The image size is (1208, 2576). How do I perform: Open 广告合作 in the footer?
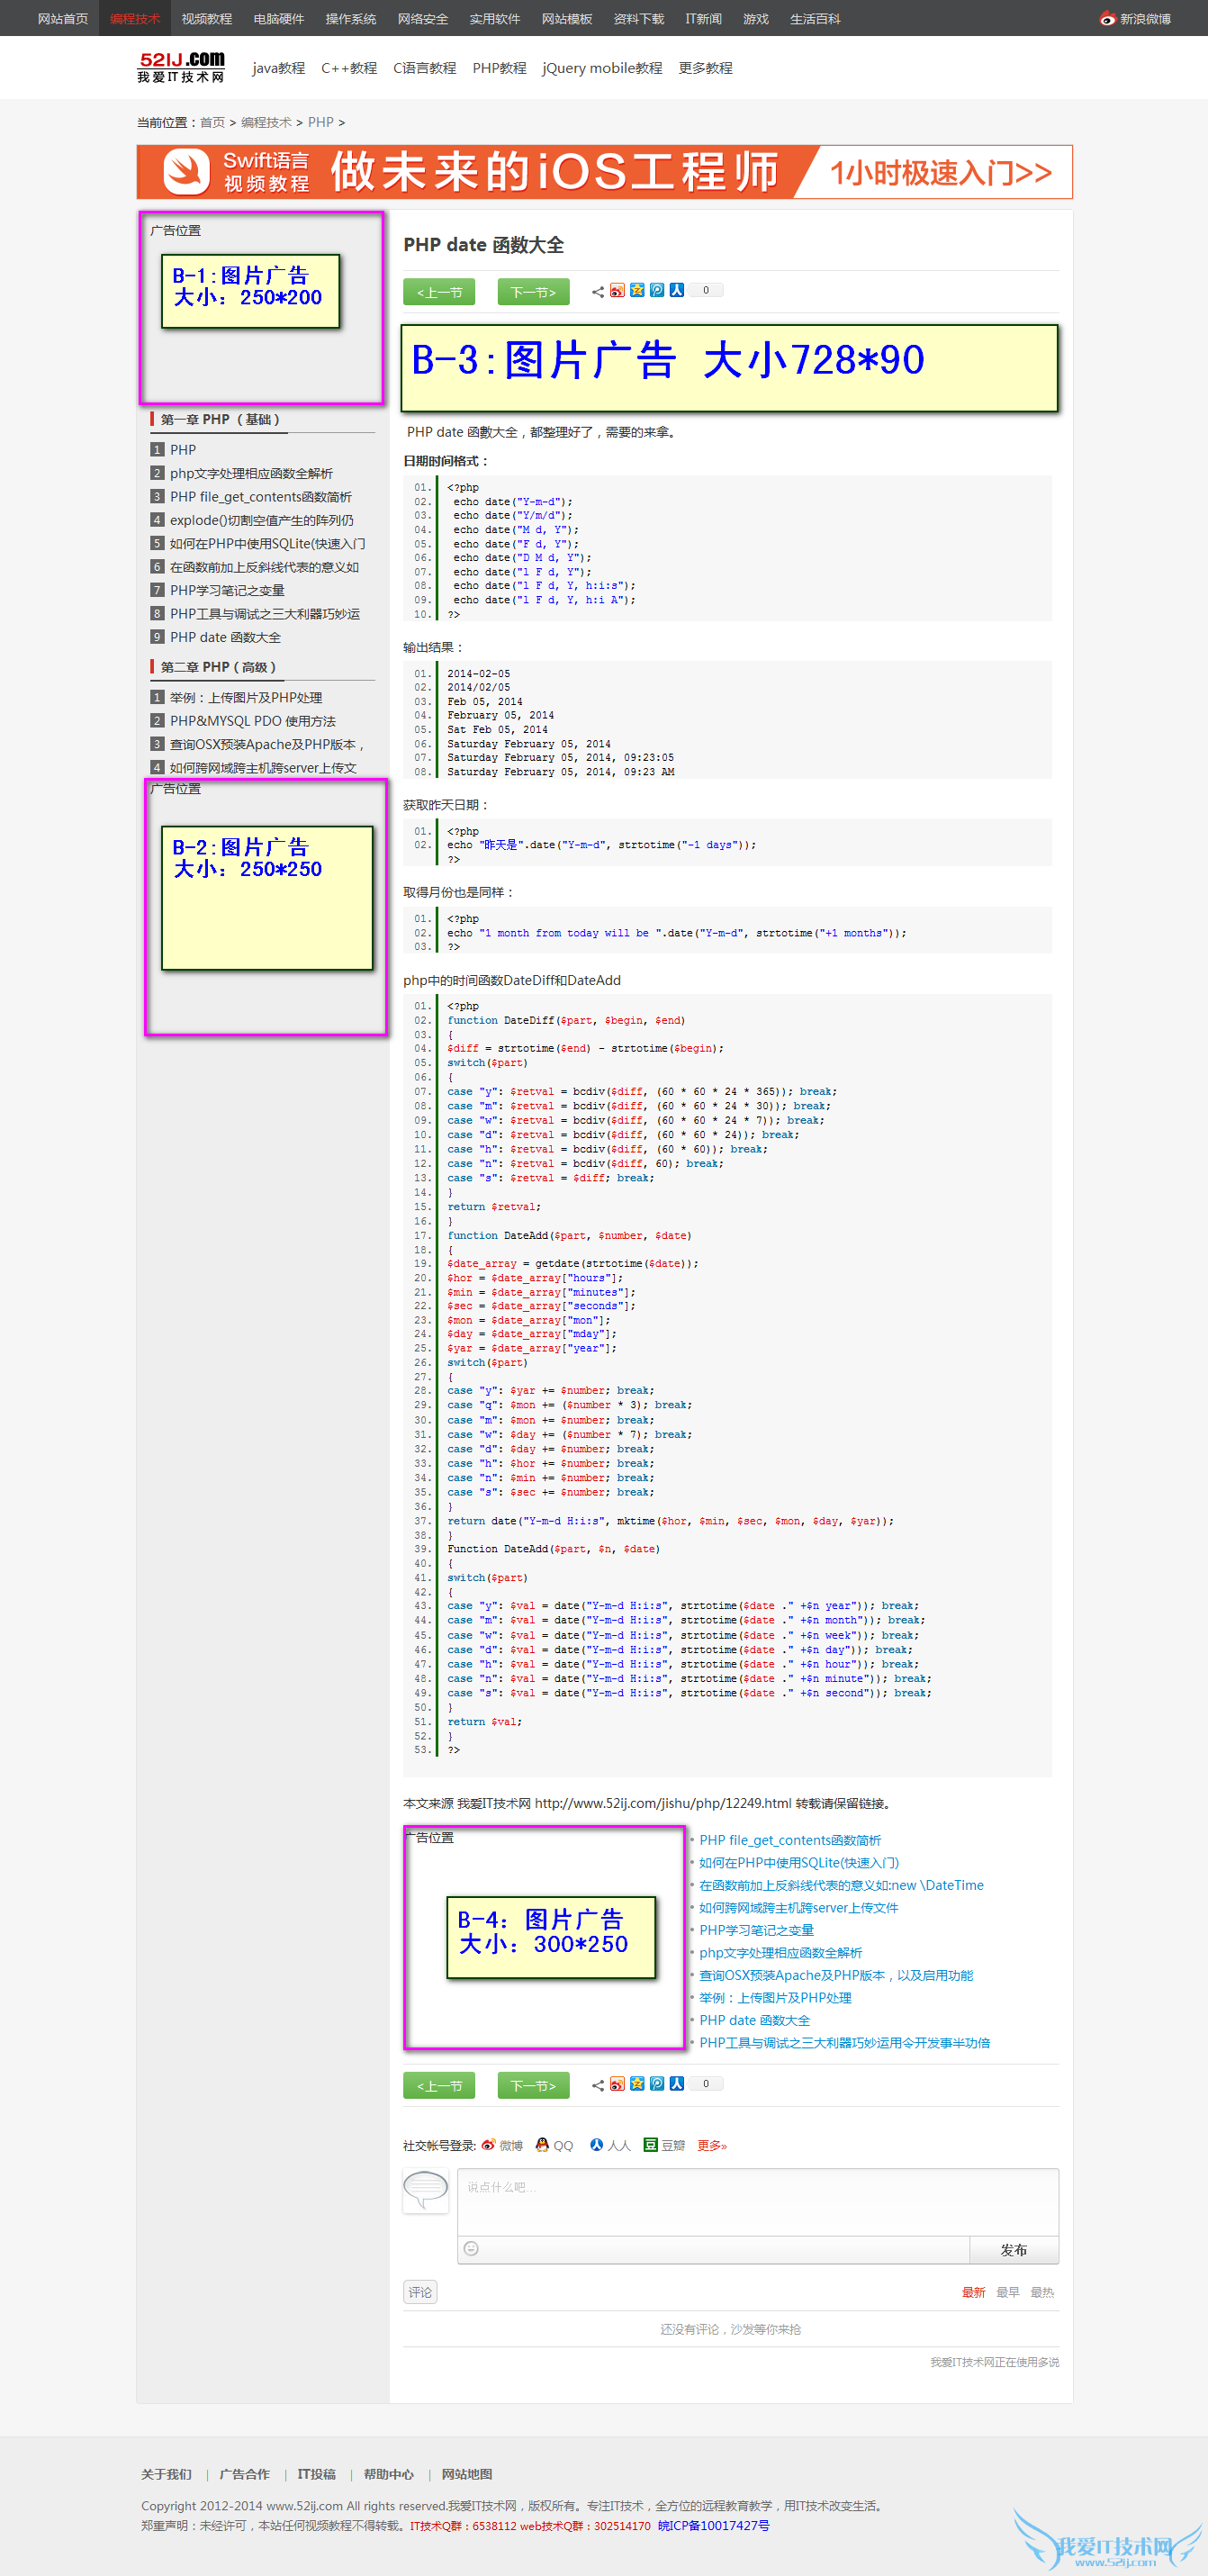245,2475
